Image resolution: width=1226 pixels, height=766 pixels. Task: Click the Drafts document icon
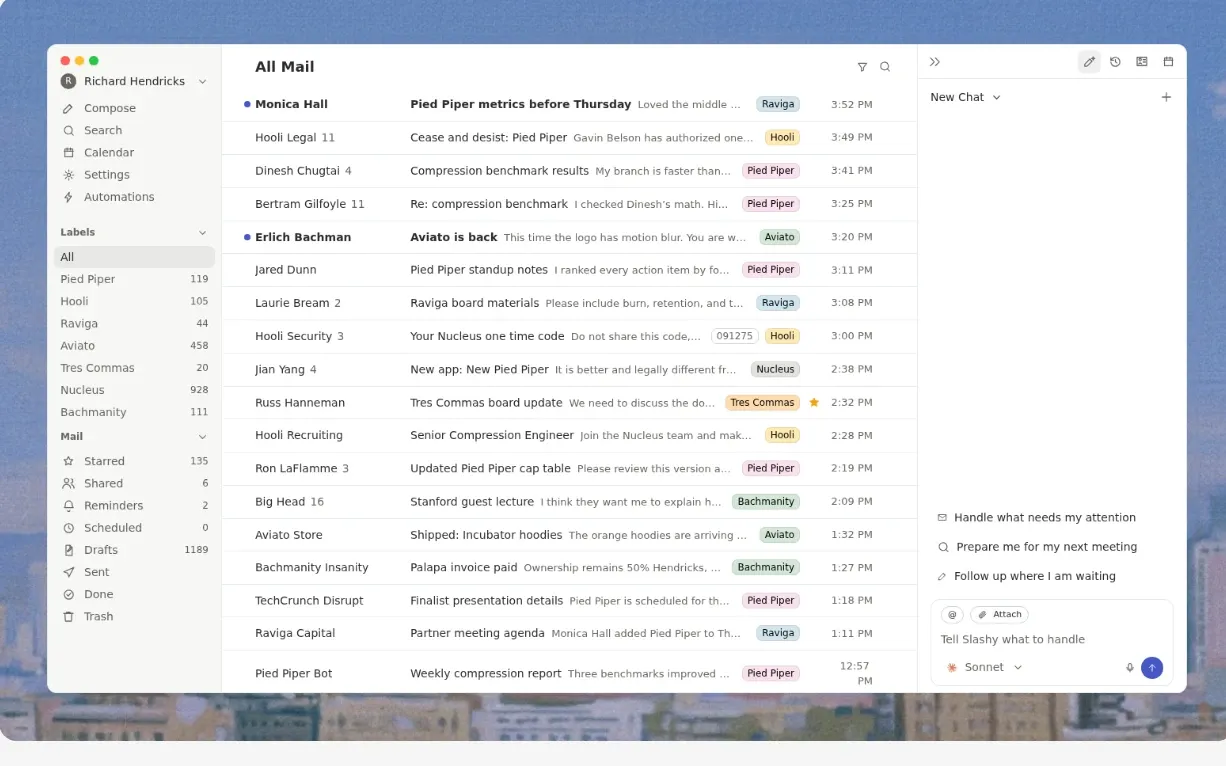68,550
